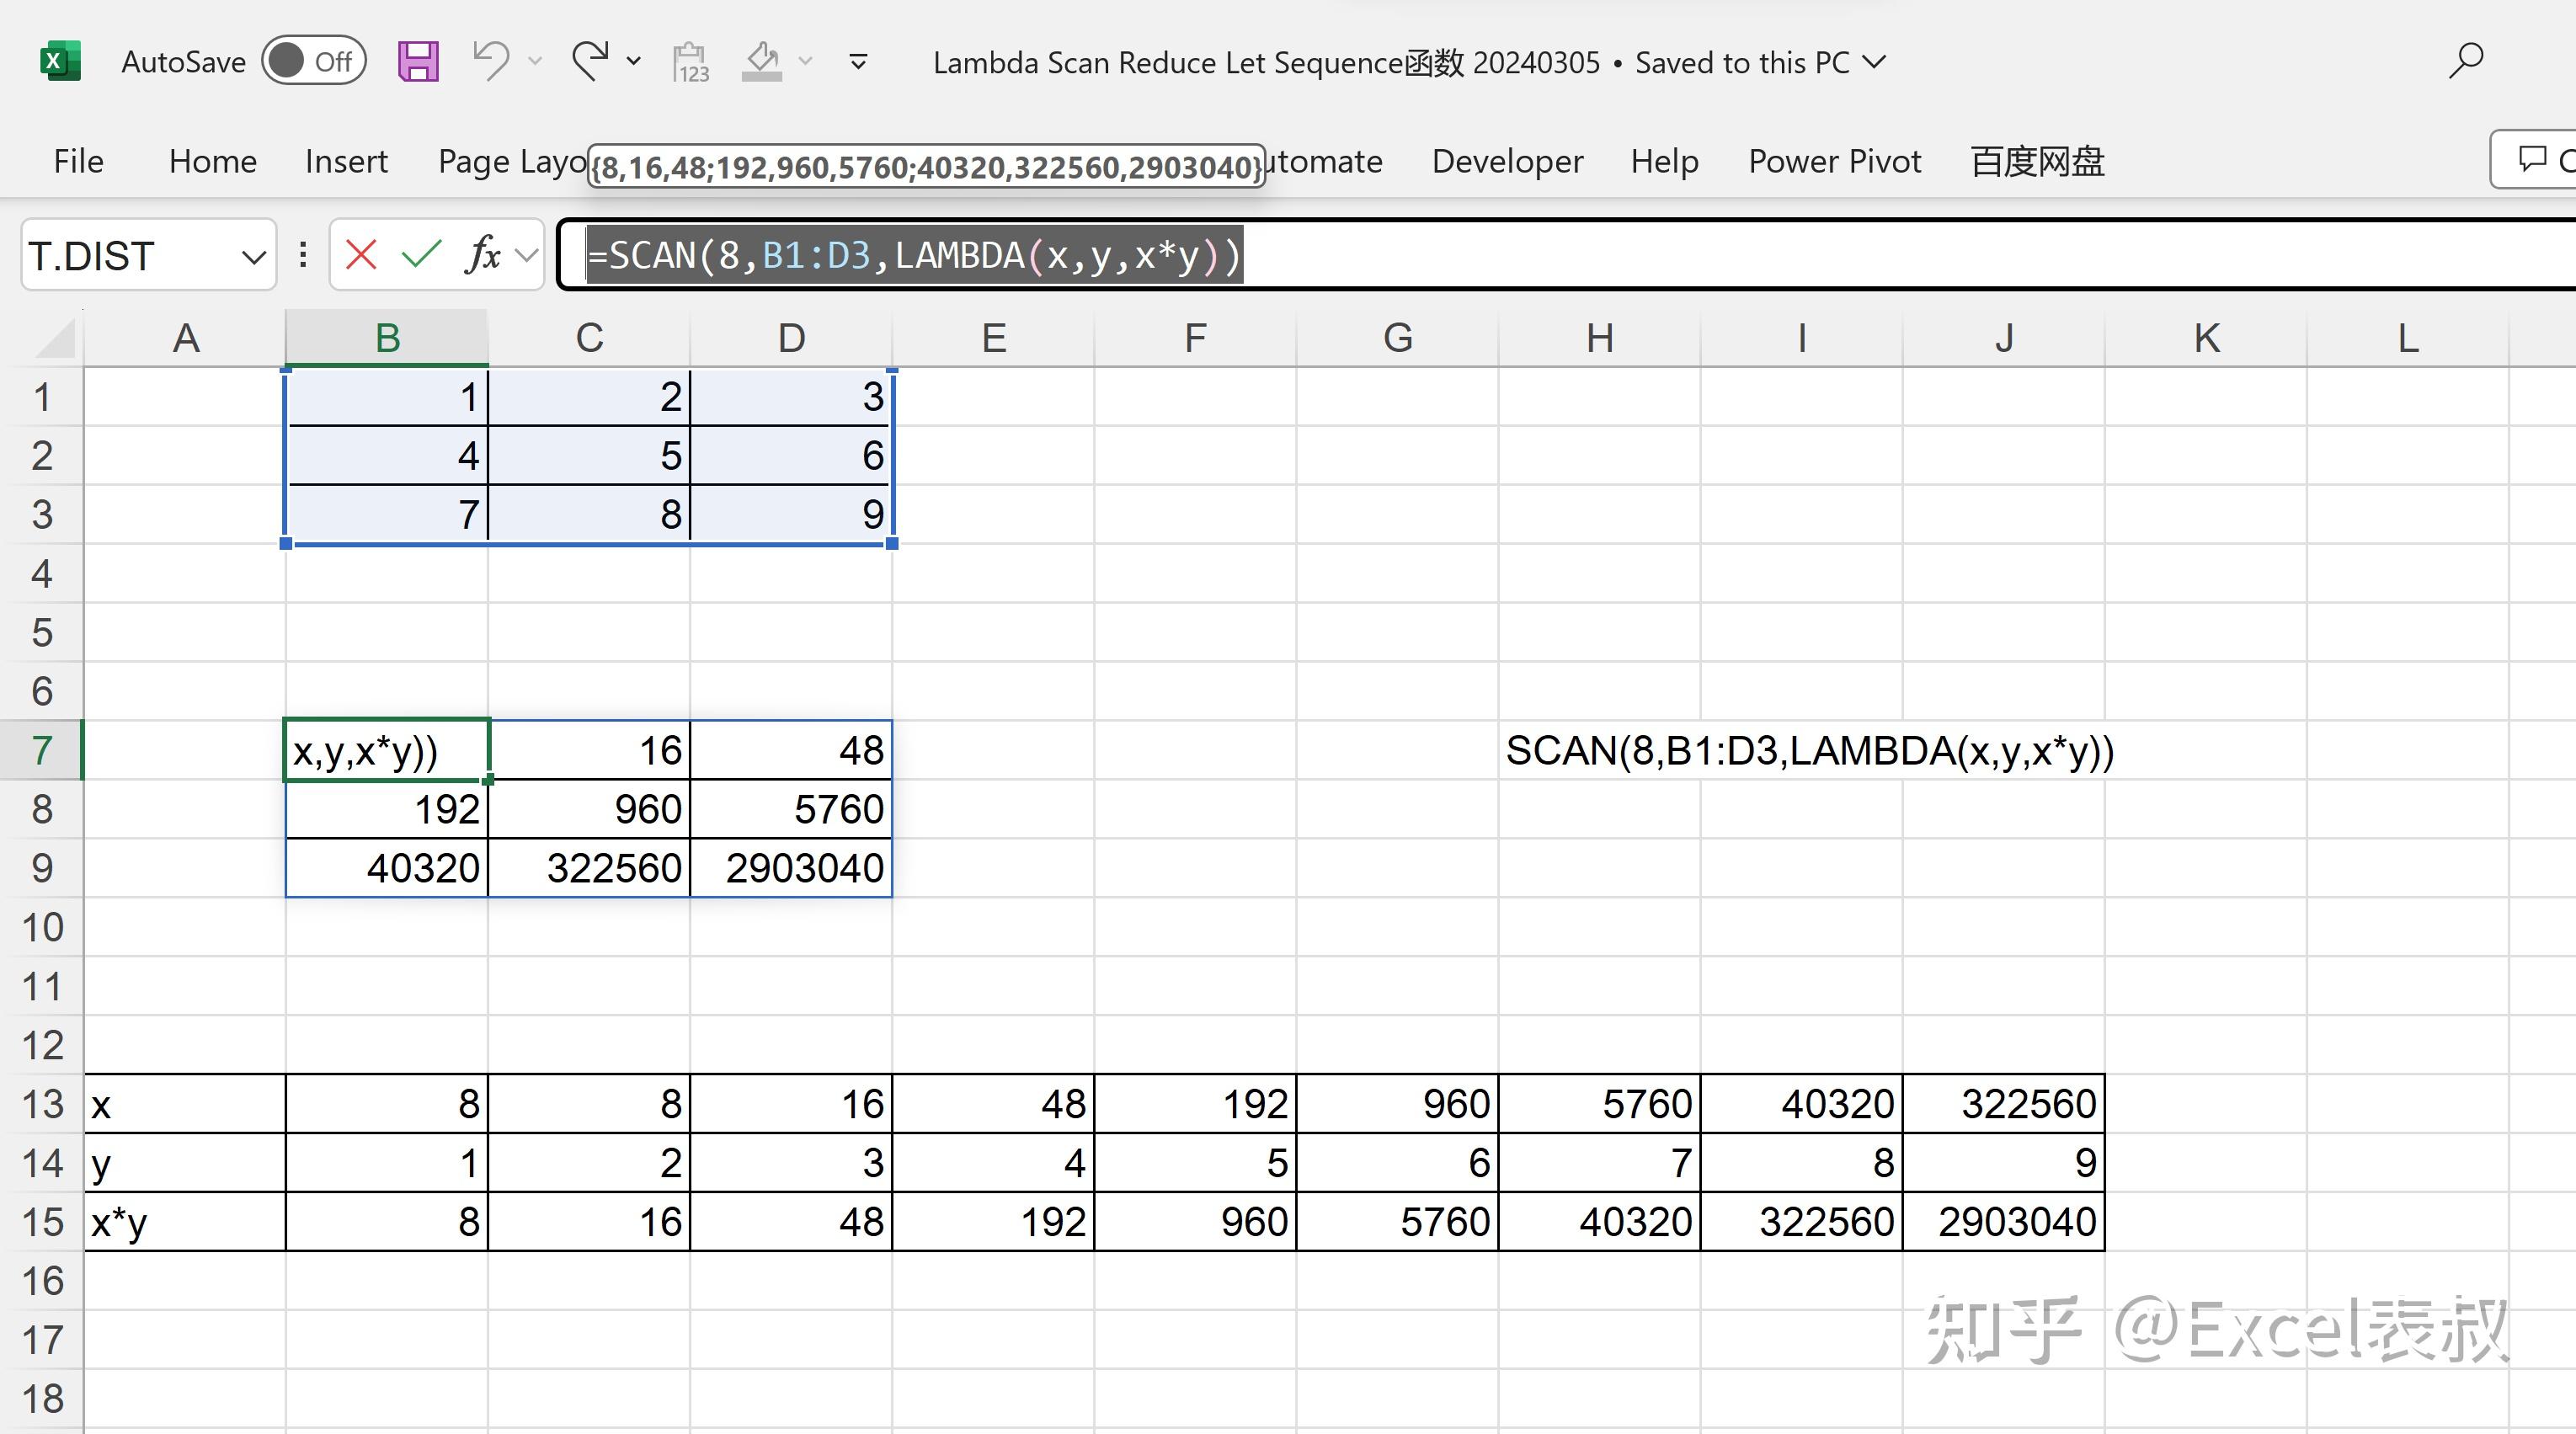Save the workbook using the Save icon
Image resolution: width=2576 pixels, height=1434 pixels.
(x=418, y=60)
